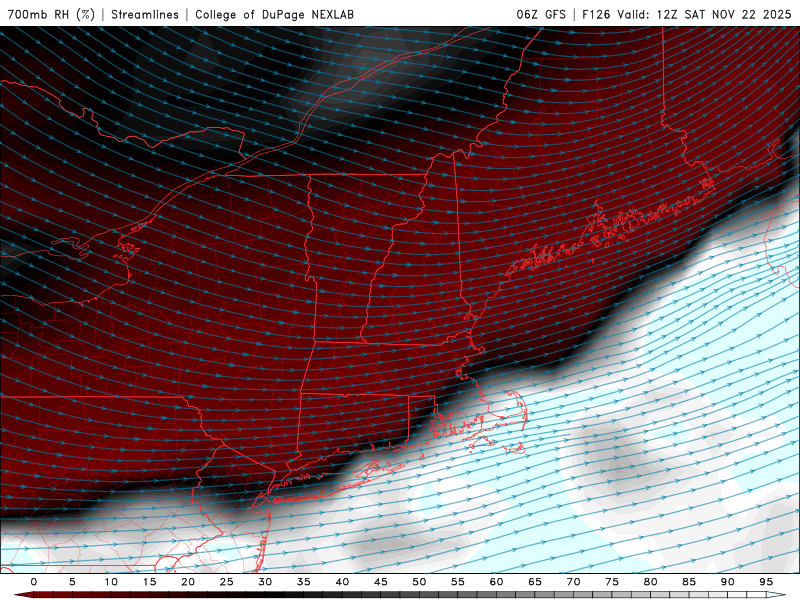Click the color scale label "40"
The width and height of the screenshot is (800, 600).
click(x=342, y=582)
